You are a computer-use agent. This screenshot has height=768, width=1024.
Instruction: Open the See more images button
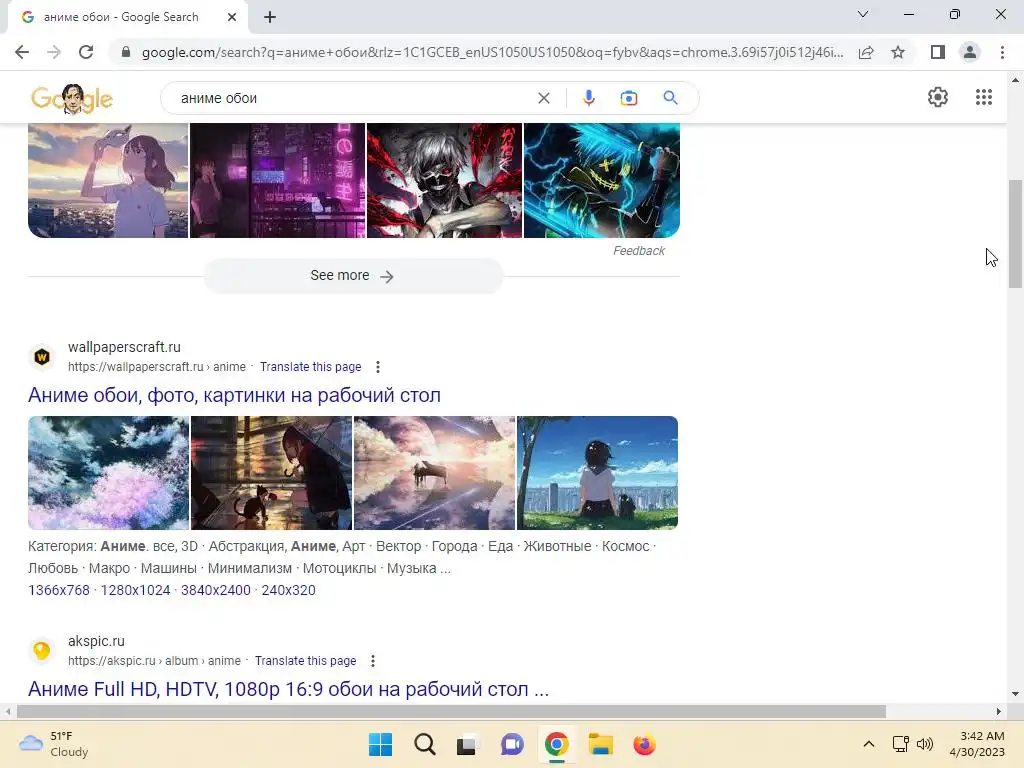(353, 276)
